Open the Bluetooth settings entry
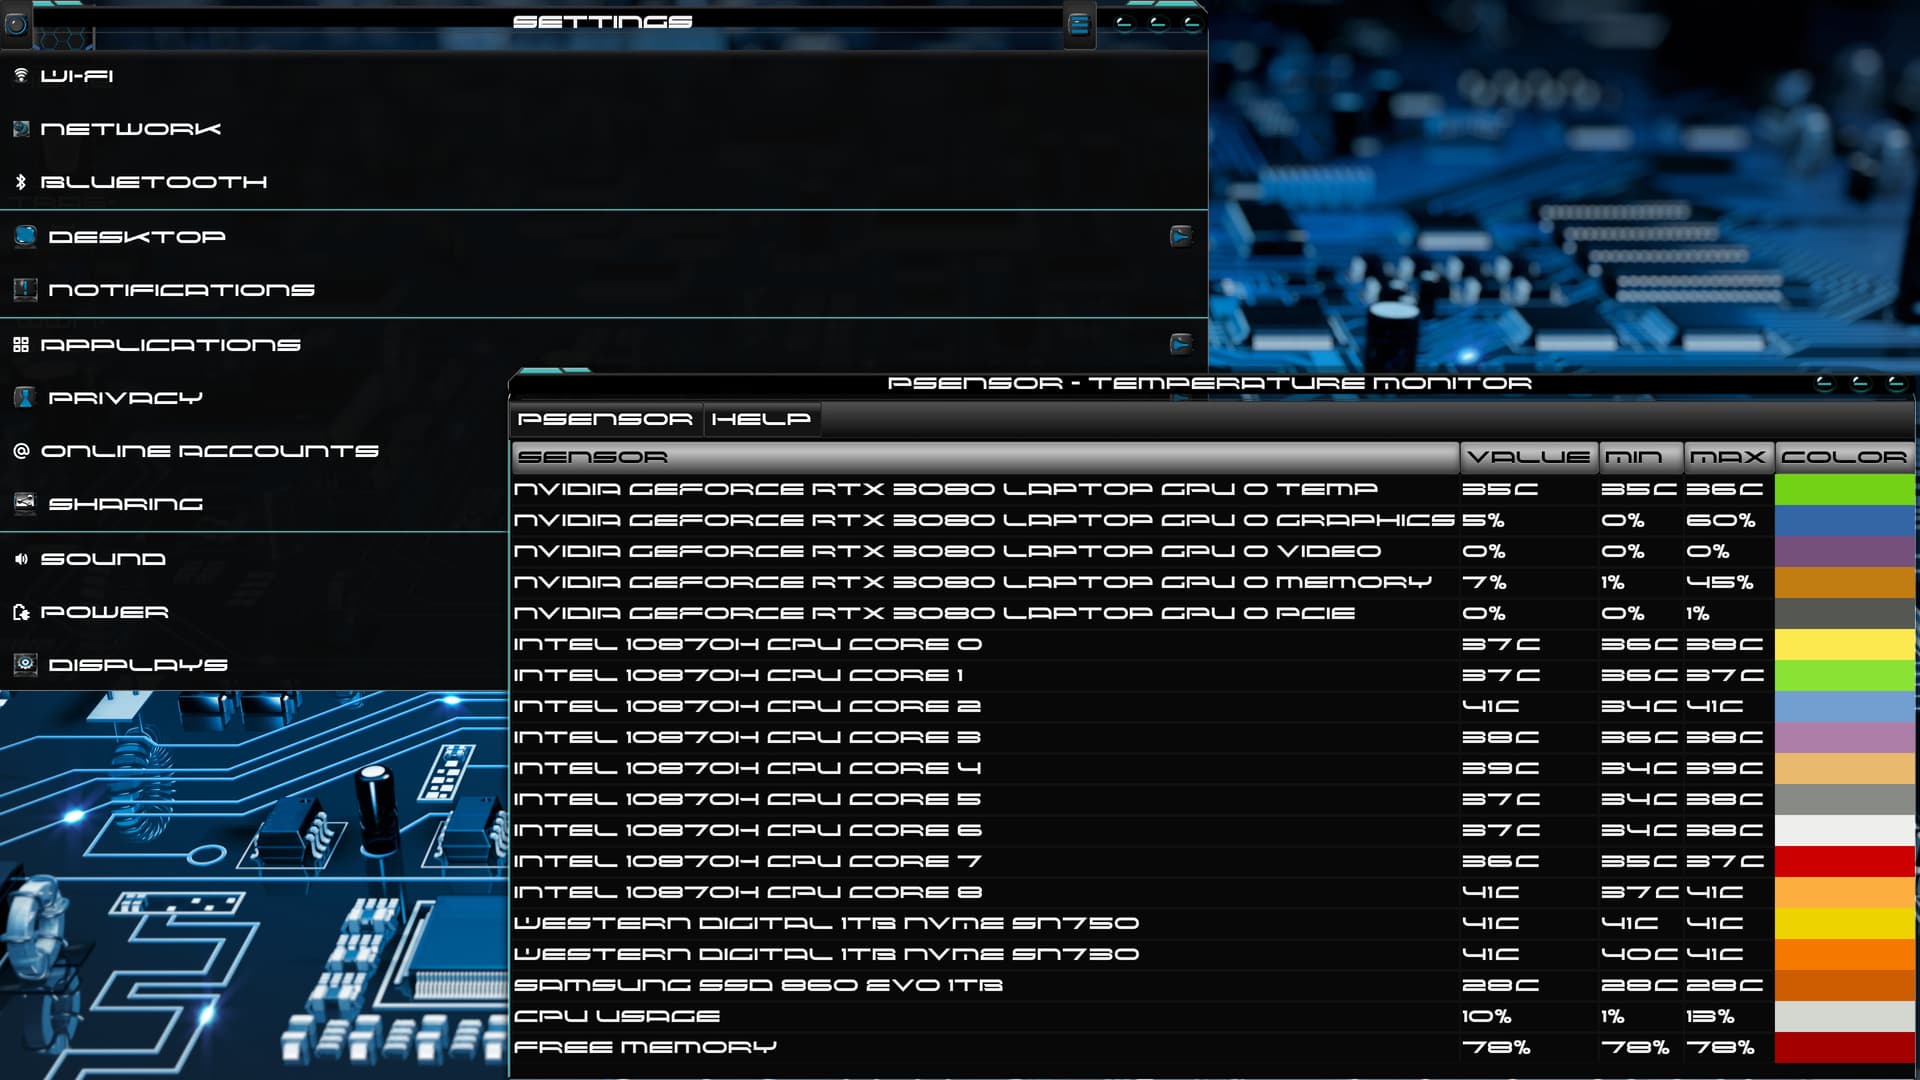Viewport: 1920px width, 1080px height. click(604, 182)
